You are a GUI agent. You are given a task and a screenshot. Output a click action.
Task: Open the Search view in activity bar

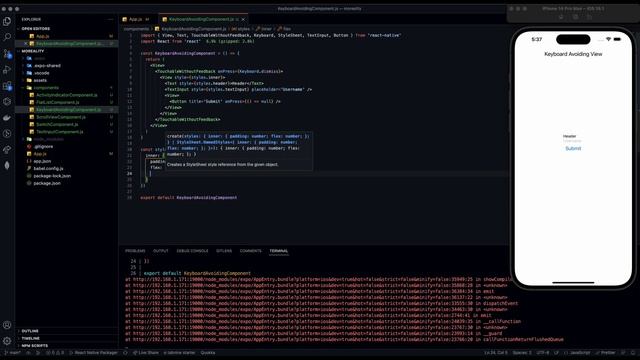(x=7, y=37)
